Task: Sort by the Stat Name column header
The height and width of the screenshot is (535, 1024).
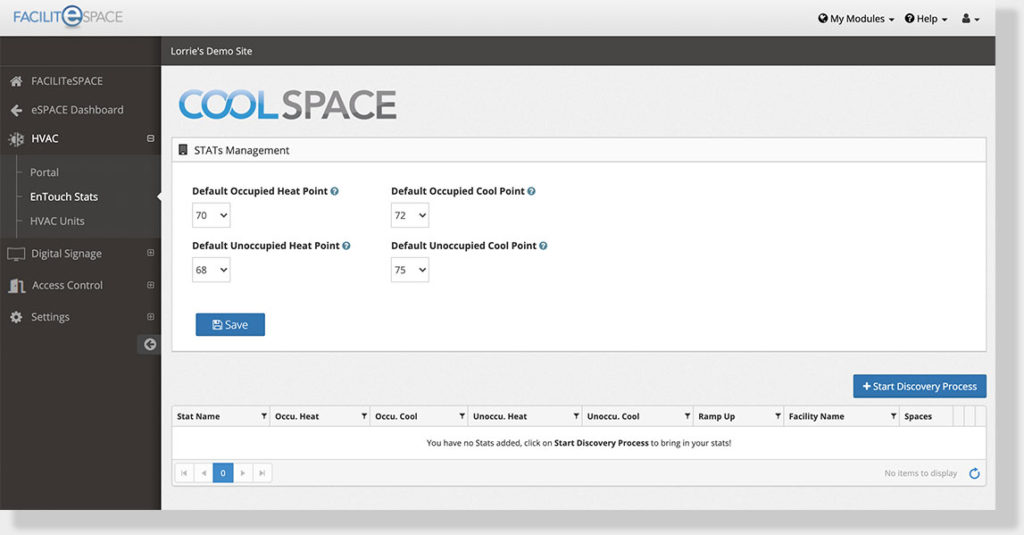Action: (x=199, y=416)
